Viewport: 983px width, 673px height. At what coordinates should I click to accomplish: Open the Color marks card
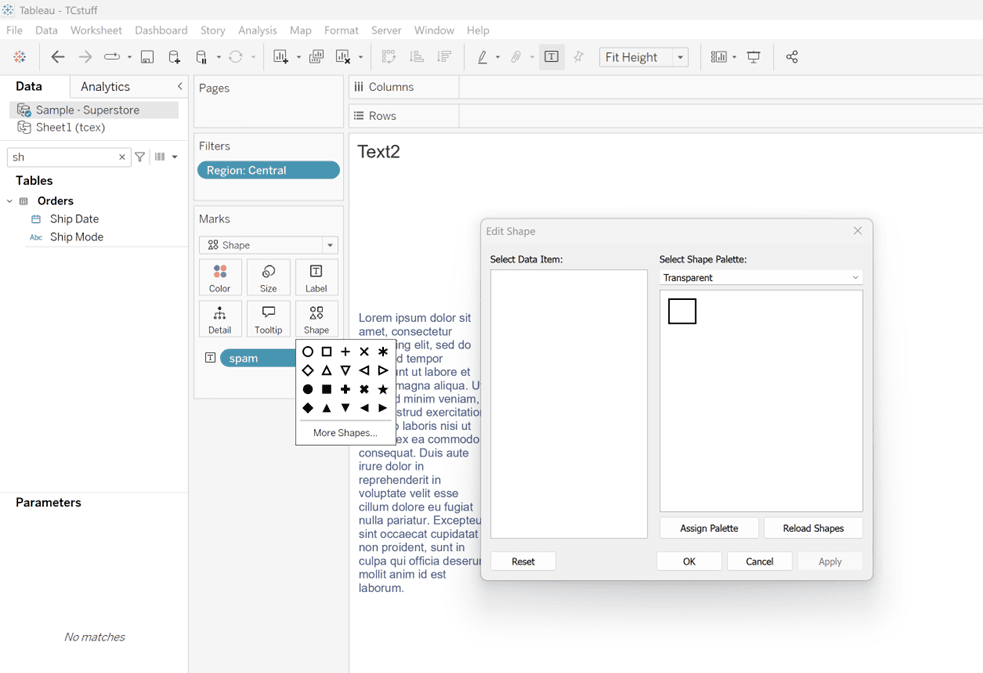point(220,278)
